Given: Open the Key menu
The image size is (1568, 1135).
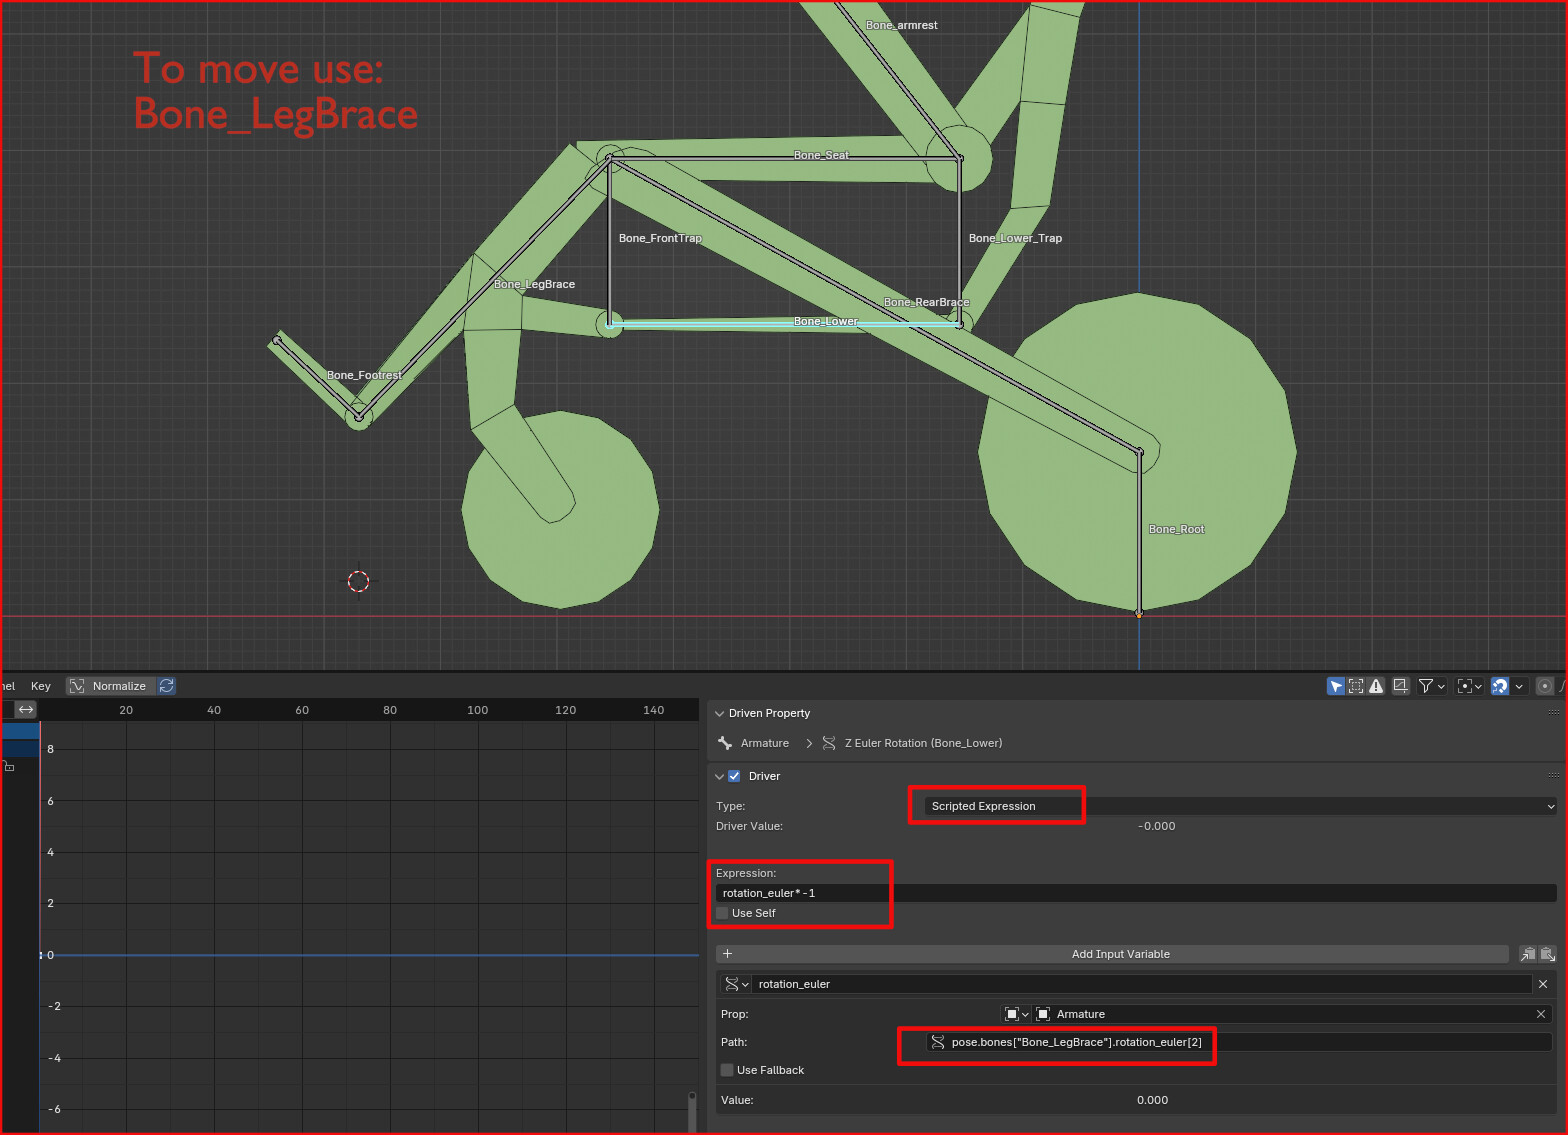Looking at the screenshot, I should (41, 686).
